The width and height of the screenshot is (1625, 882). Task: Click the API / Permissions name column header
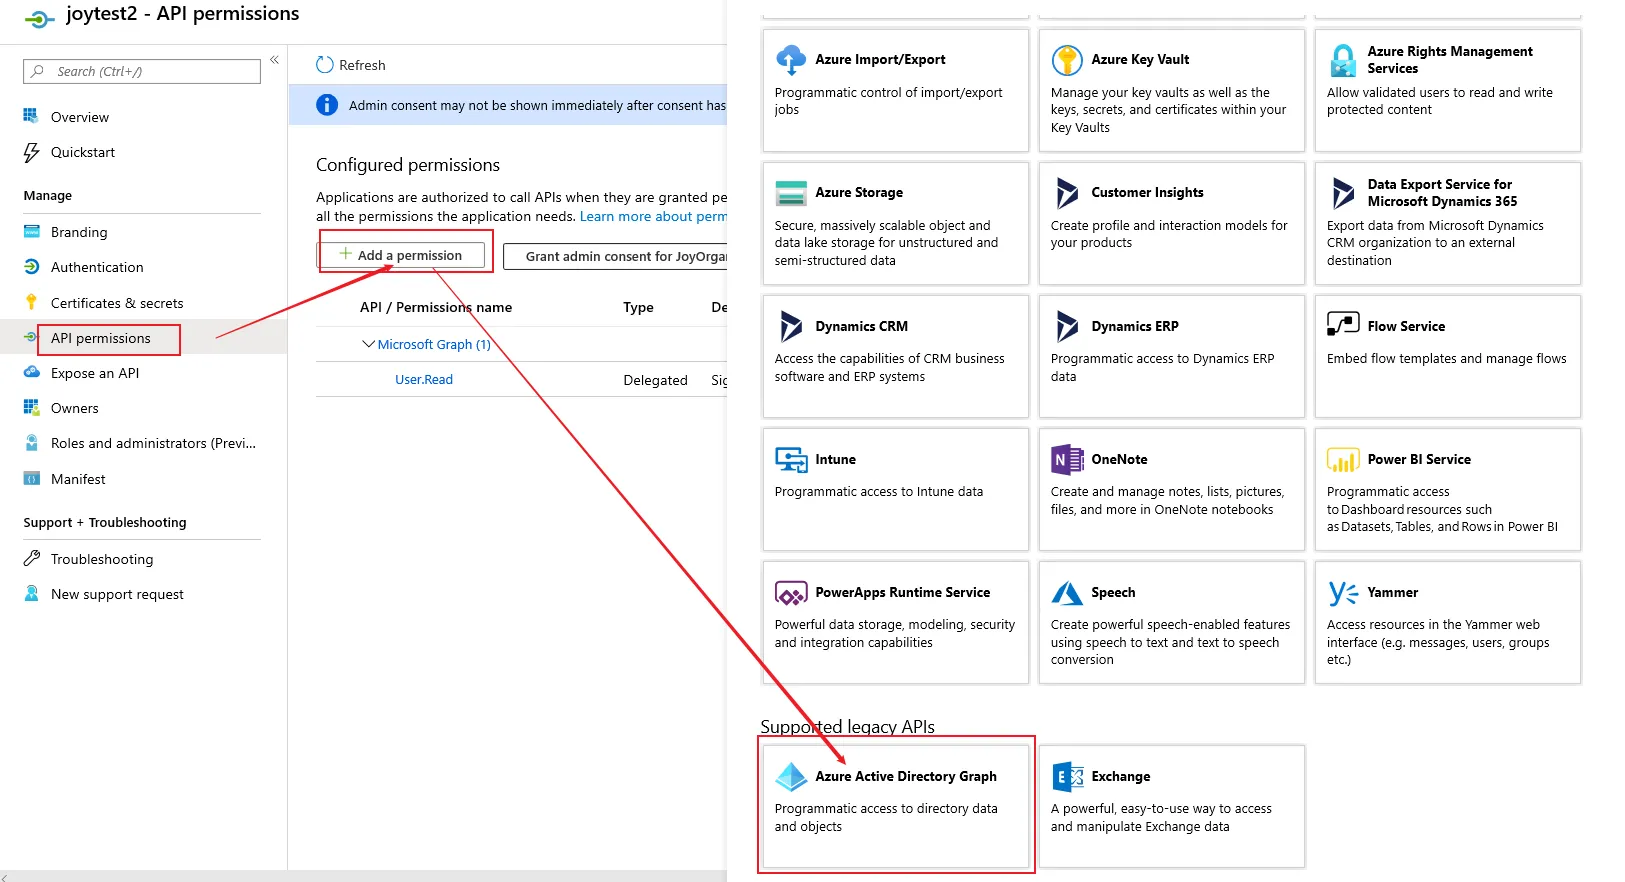pyautogui.click(x=436, y=307)
